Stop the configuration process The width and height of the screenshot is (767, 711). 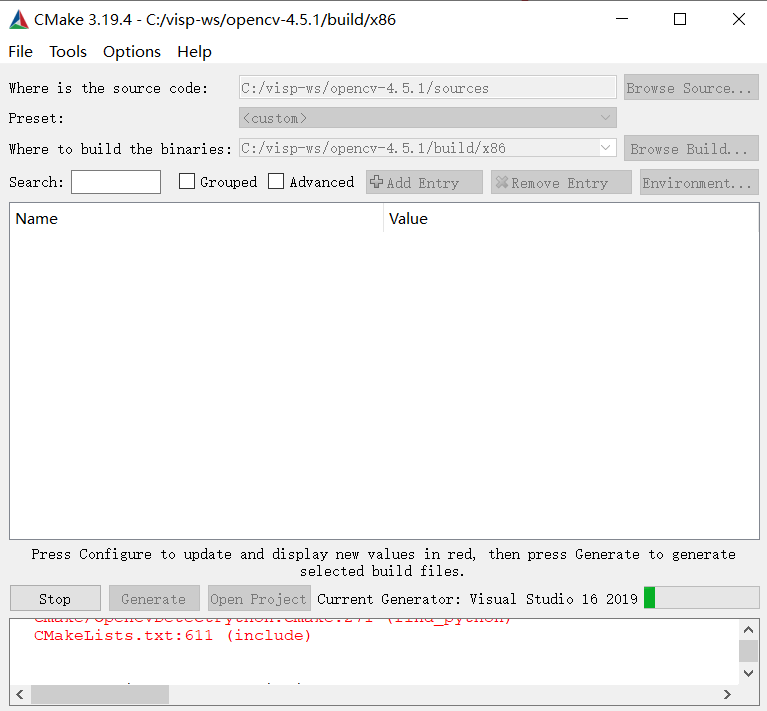[x=55, y=599]
